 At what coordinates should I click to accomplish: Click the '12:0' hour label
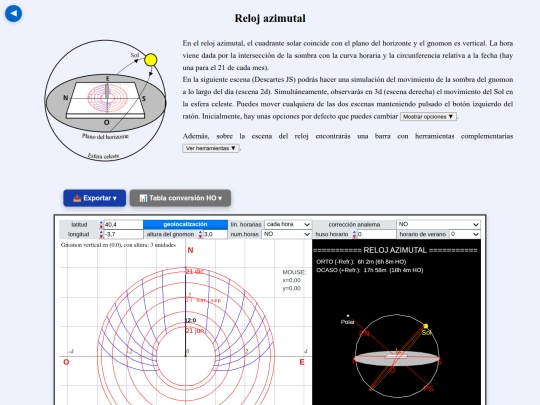(191, 321)
